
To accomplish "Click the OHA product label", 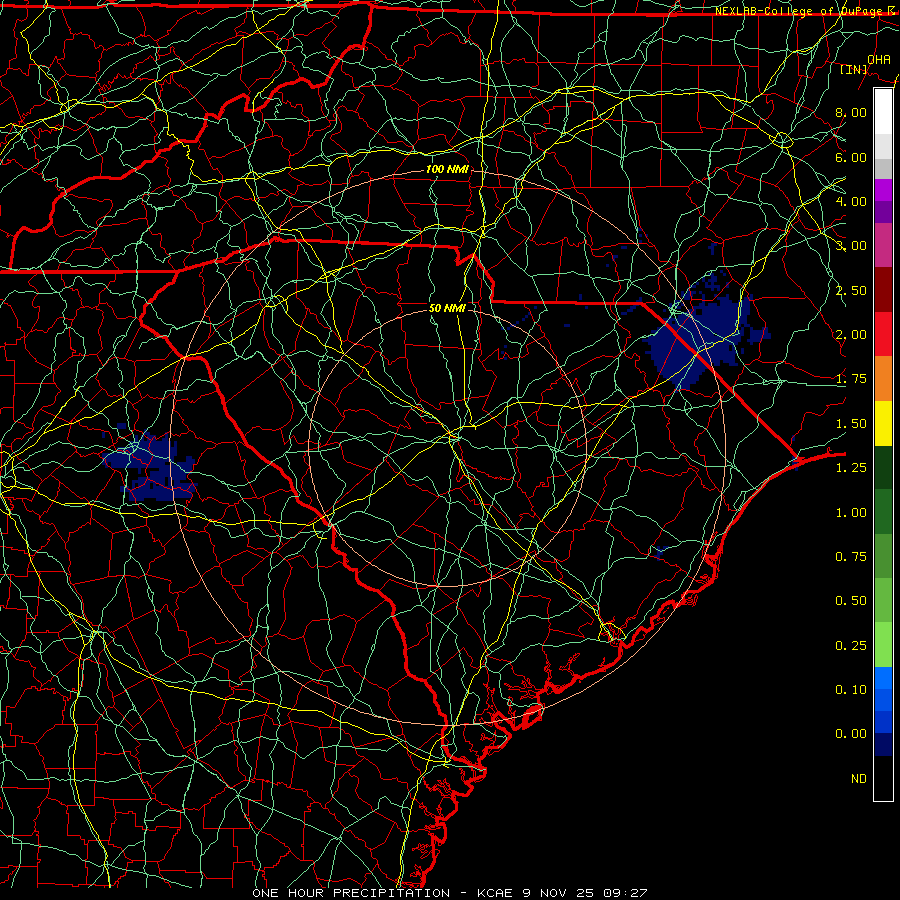I will pos(879,59).
